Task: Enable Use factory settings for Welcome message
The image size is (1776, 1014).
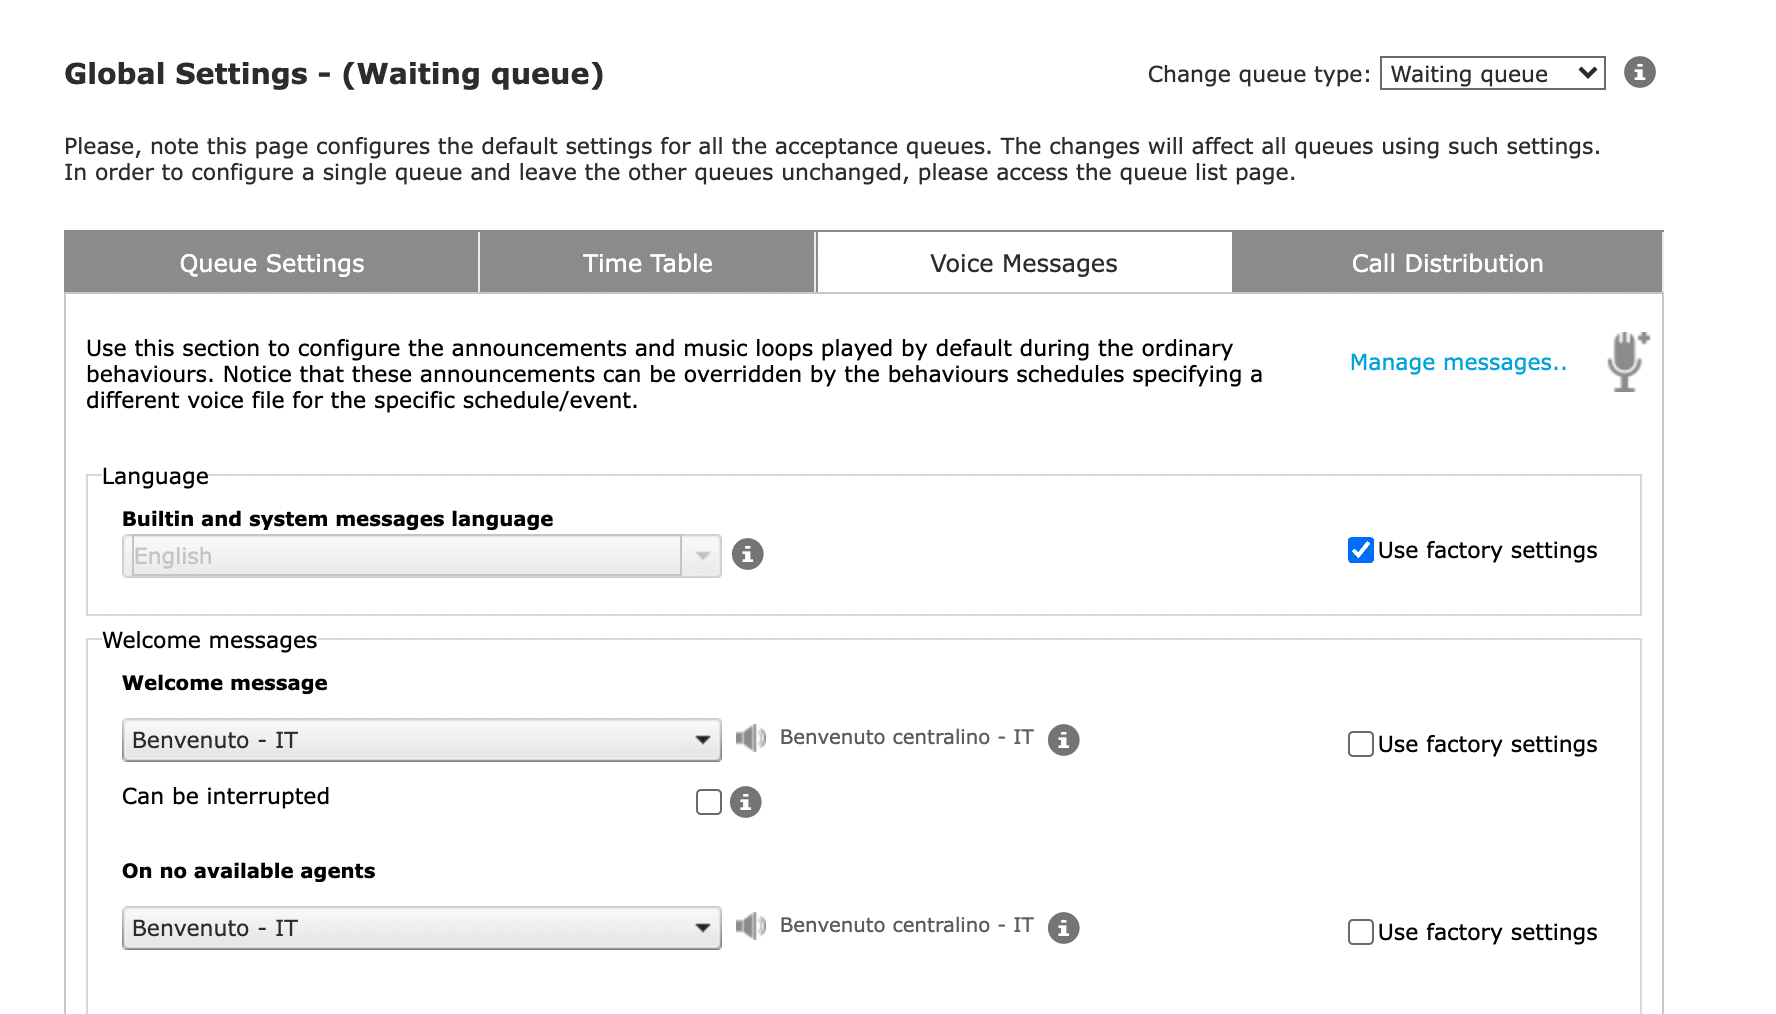Action: (1360, 745)
